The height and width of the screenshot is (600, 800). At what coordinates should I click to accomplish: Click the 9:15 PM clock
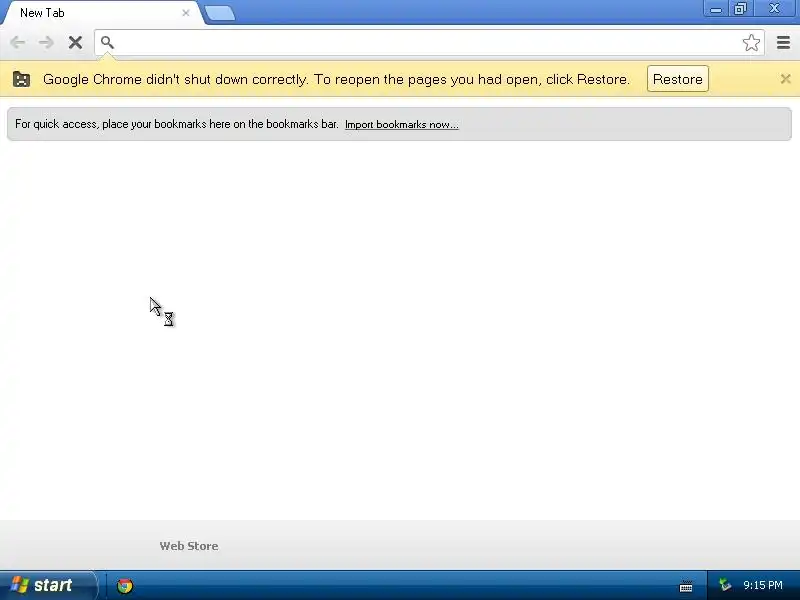(763, 585)
